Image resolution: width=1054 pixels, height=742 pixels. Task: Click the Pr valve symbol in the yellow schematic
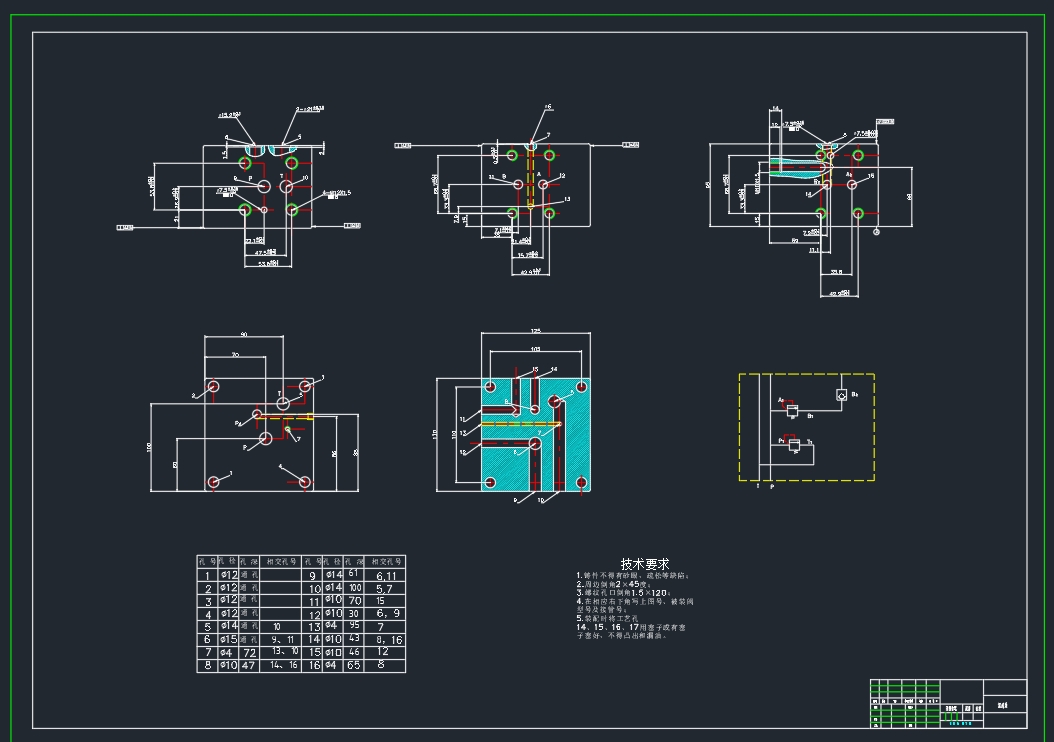pyautogui.click(x=794, y=445)
